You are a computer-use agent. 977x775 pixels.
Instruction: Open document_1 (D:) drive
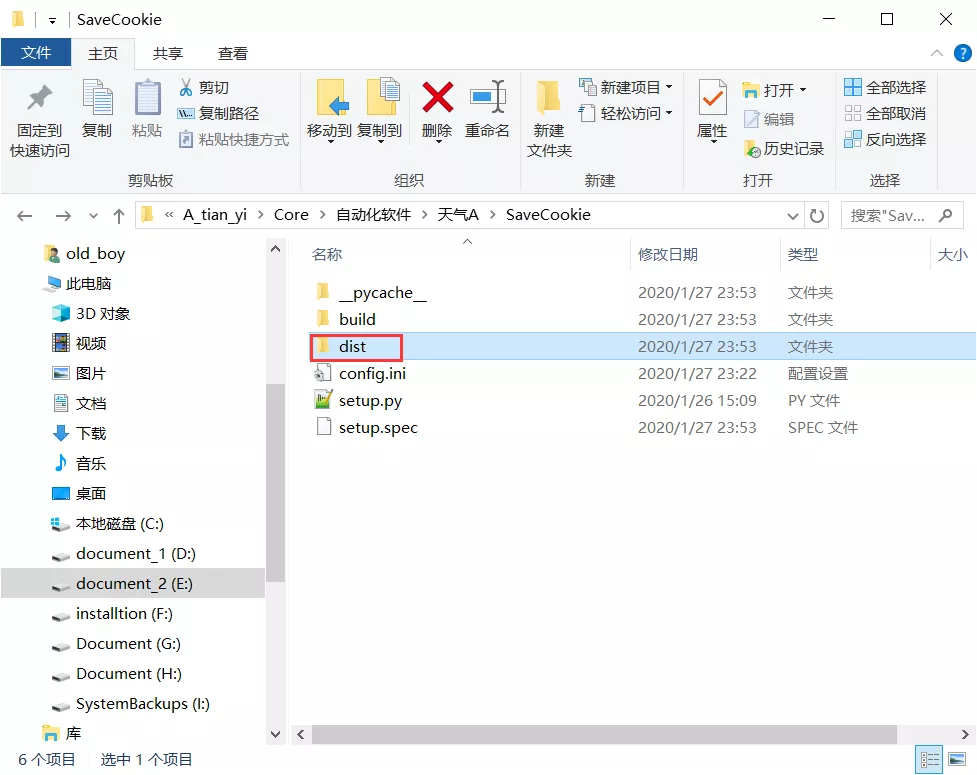123,553
